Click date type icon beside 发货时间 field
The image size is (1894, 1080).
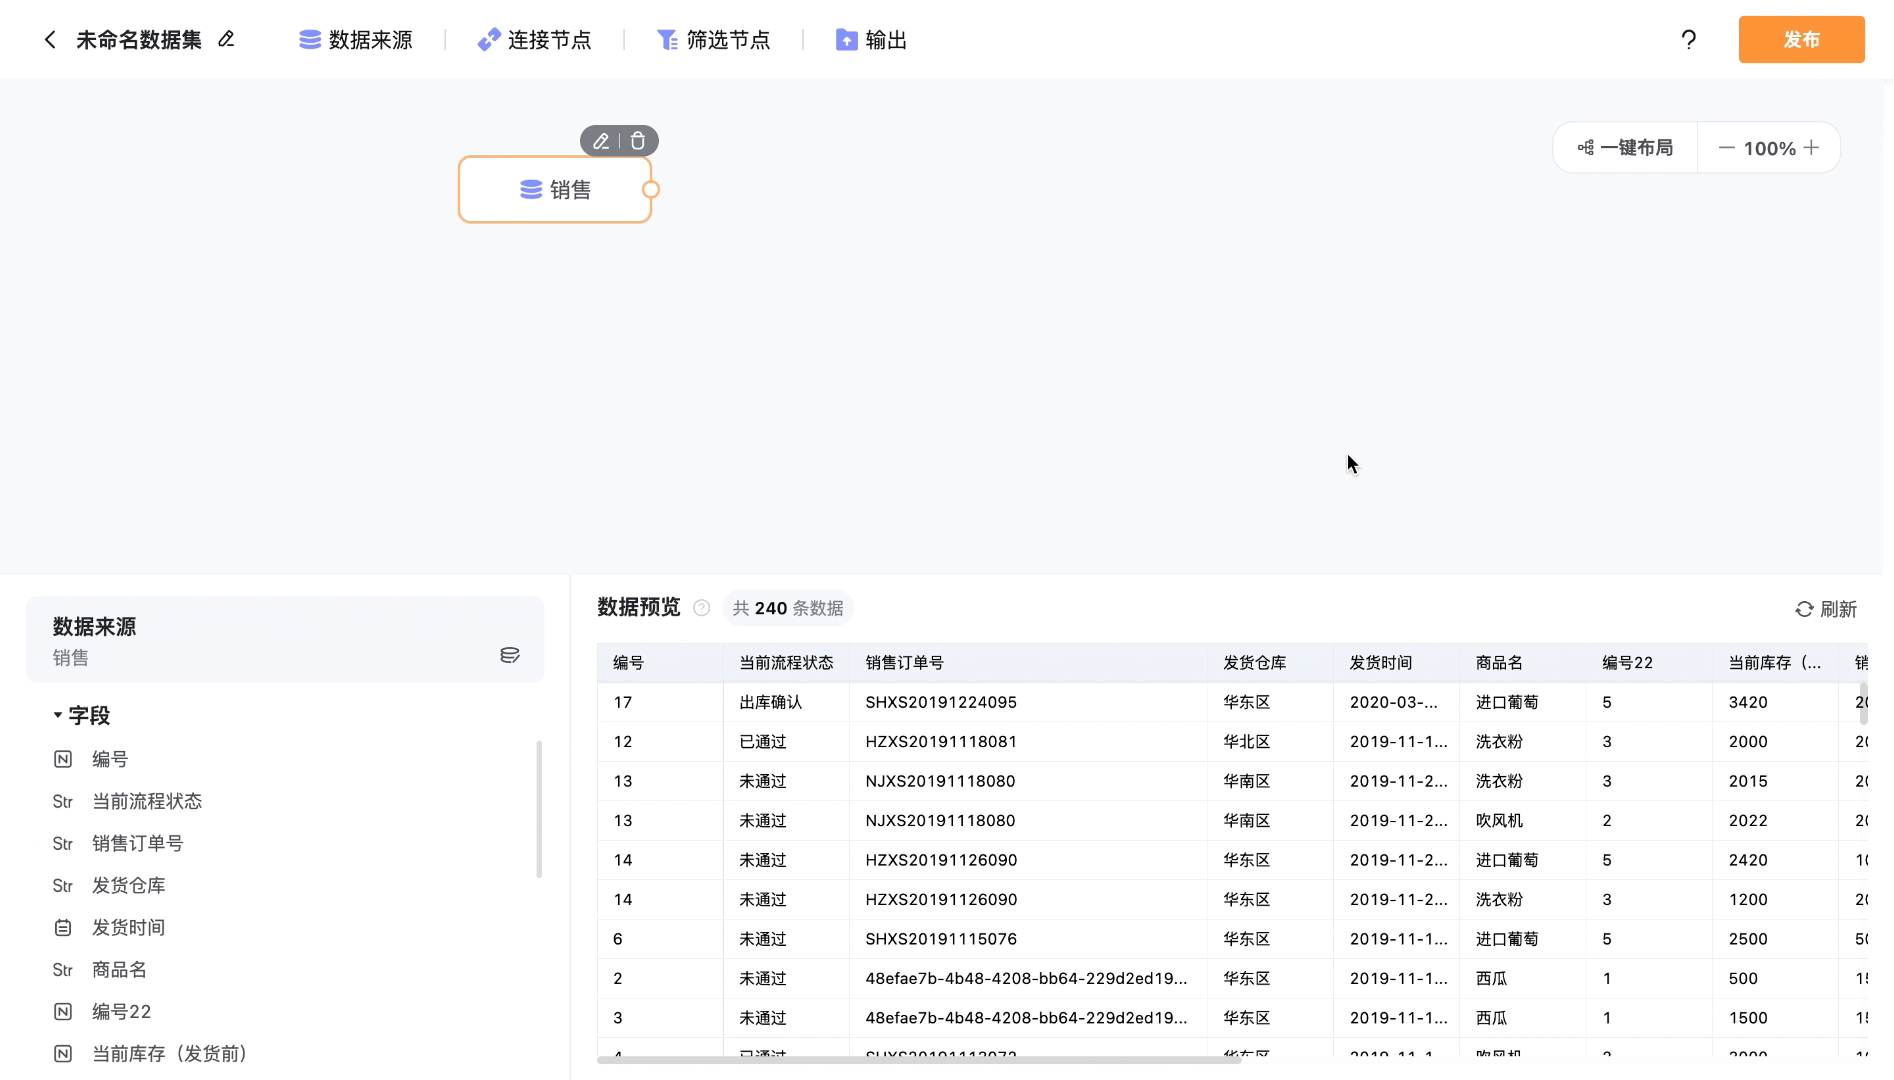[63, 928]
